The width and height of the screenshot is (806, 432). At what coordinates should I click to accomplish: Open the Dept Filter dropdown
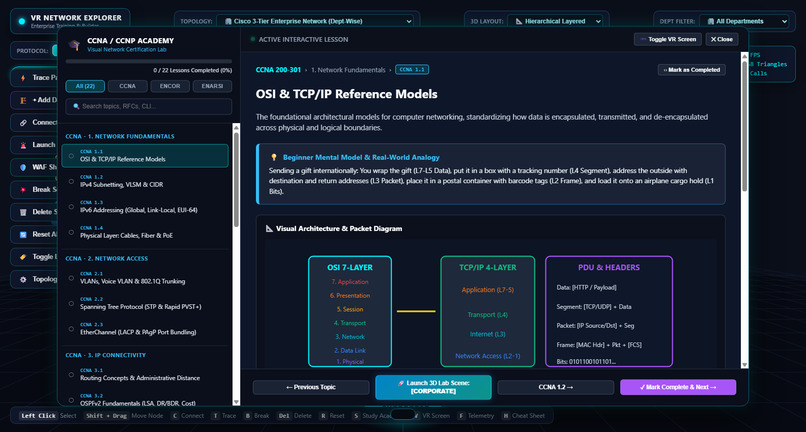tap(744, 22)
